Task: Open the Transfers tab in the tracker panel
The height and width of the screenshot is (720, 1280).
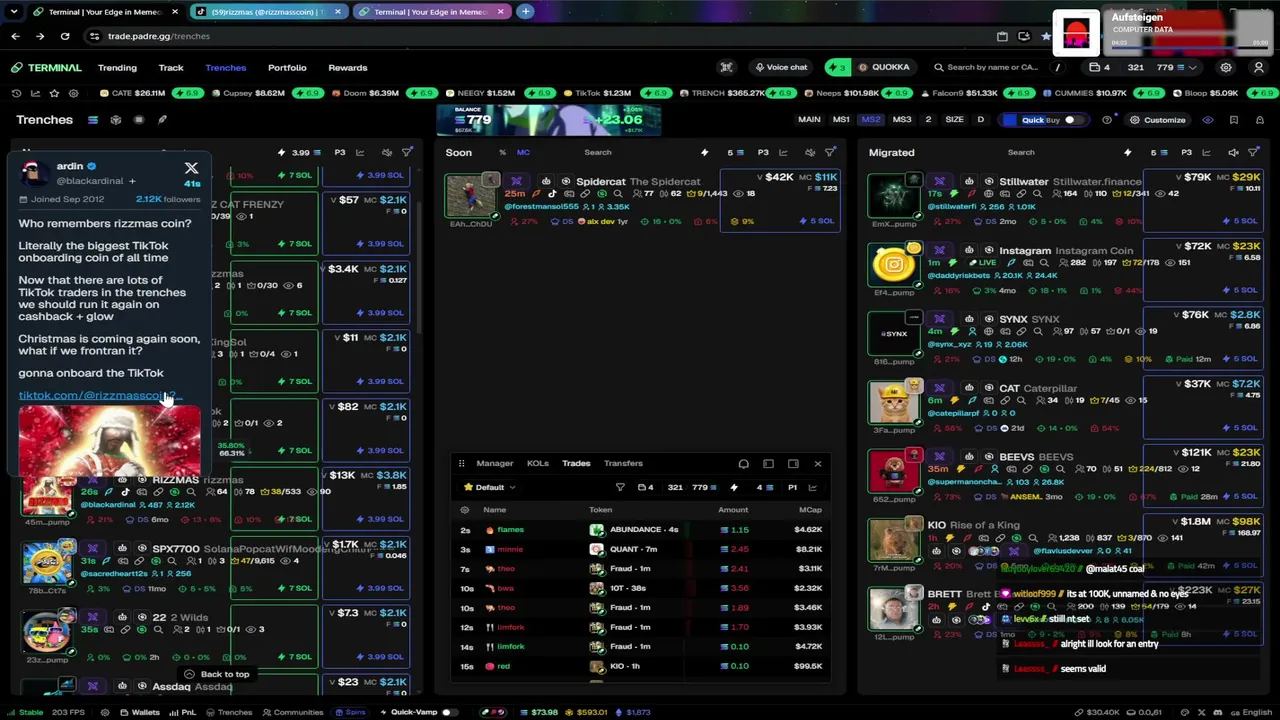Action: 623,463
